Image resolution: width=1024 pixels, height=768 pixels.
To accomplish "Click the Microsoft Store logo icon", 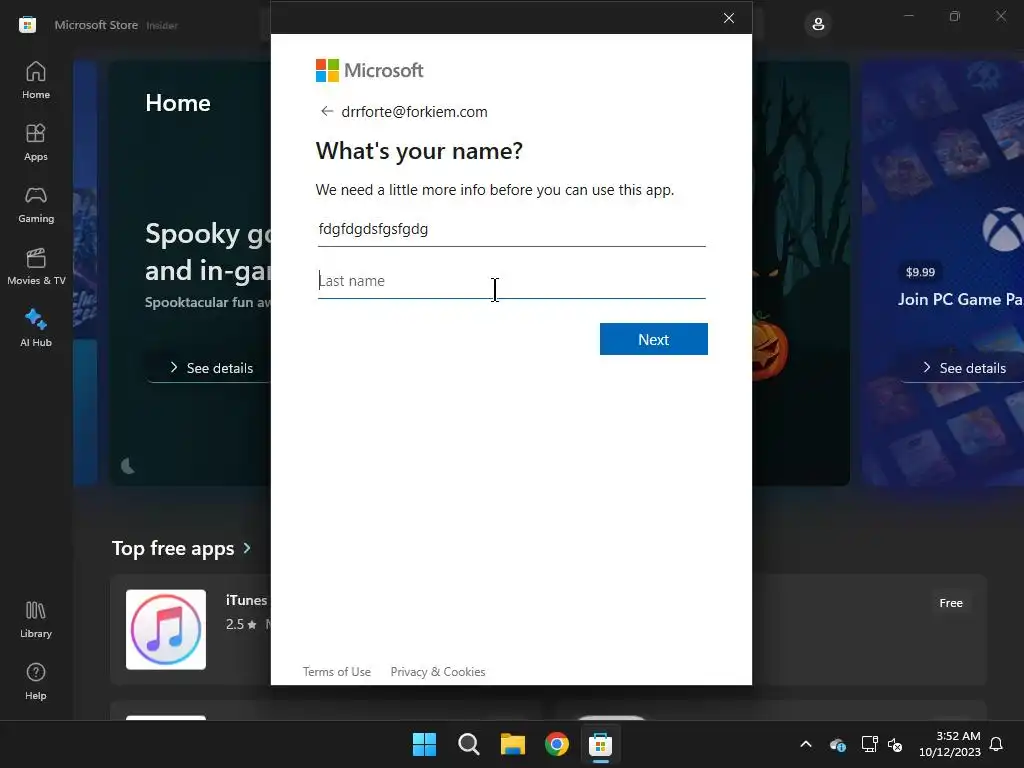I will (27, 25).
